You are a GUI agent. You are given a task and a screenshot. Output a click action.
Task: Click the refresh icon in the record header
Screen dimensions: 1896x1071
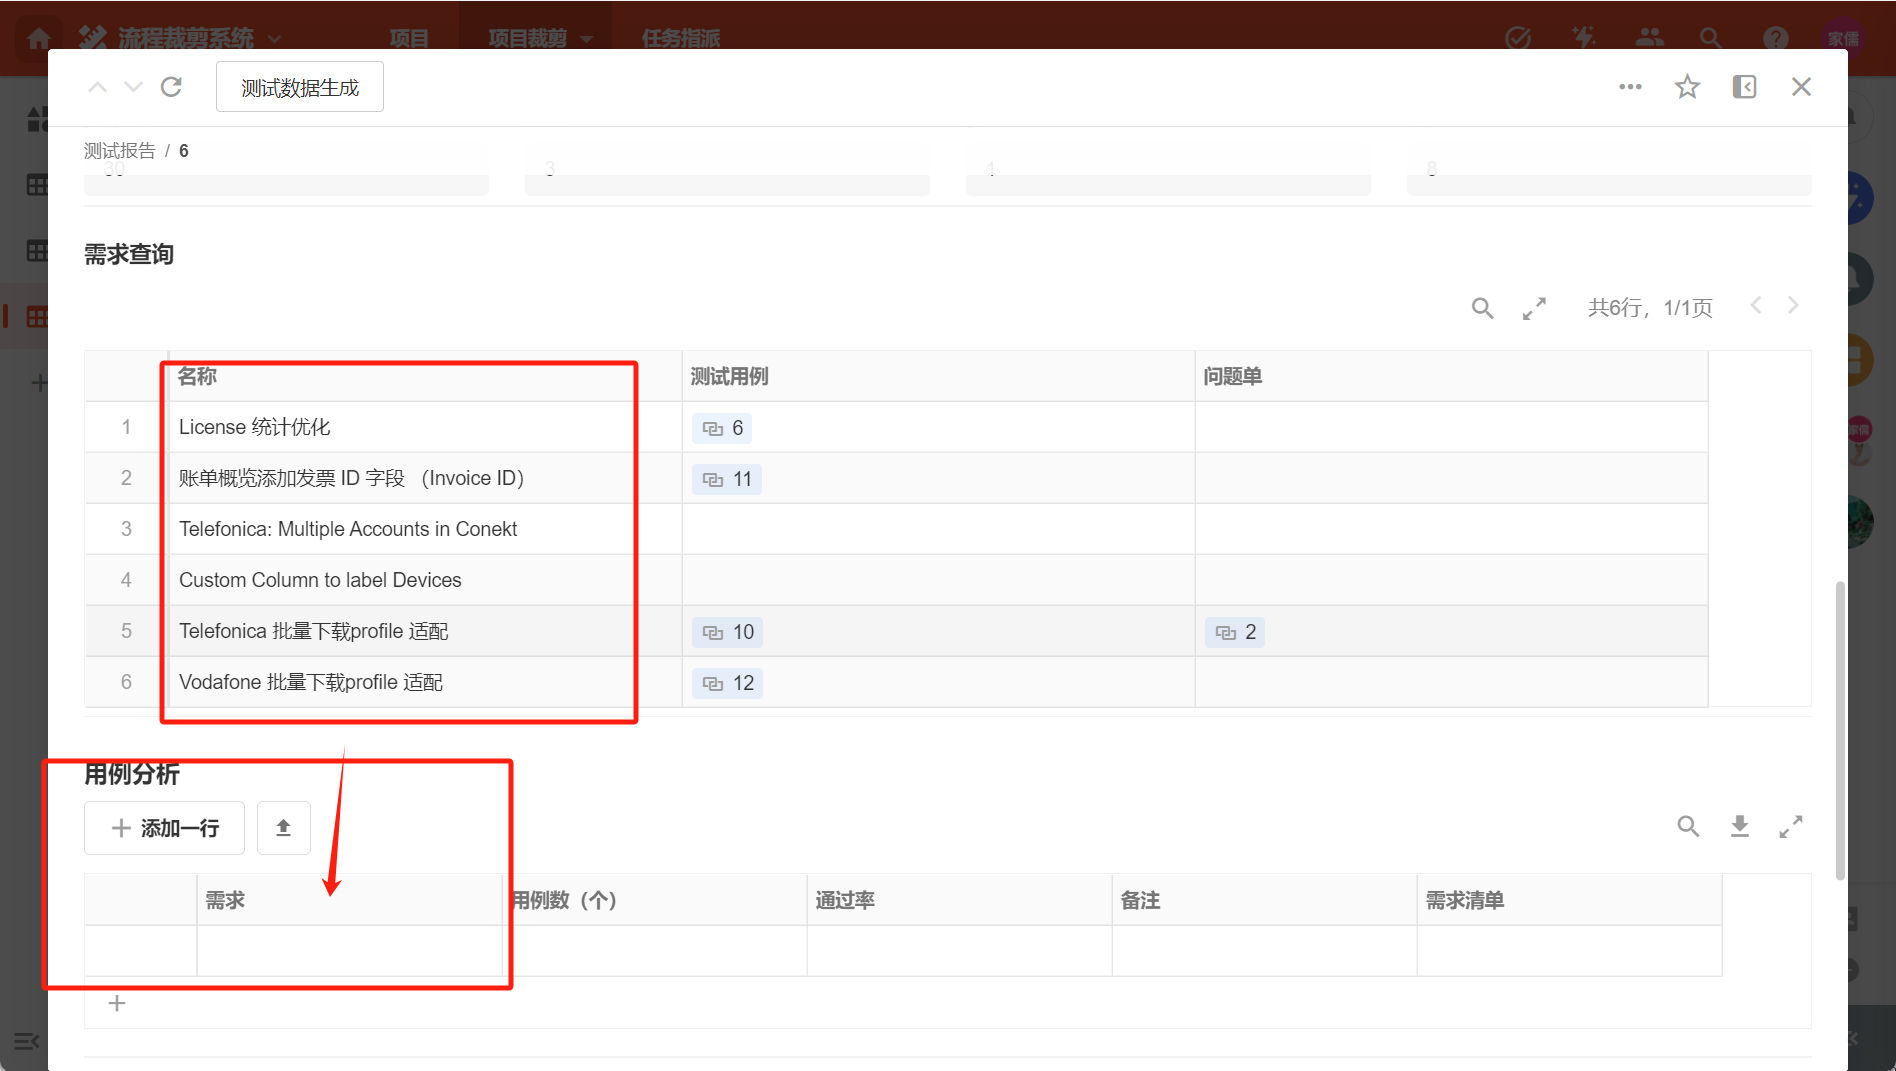click(x=171, y=87)
